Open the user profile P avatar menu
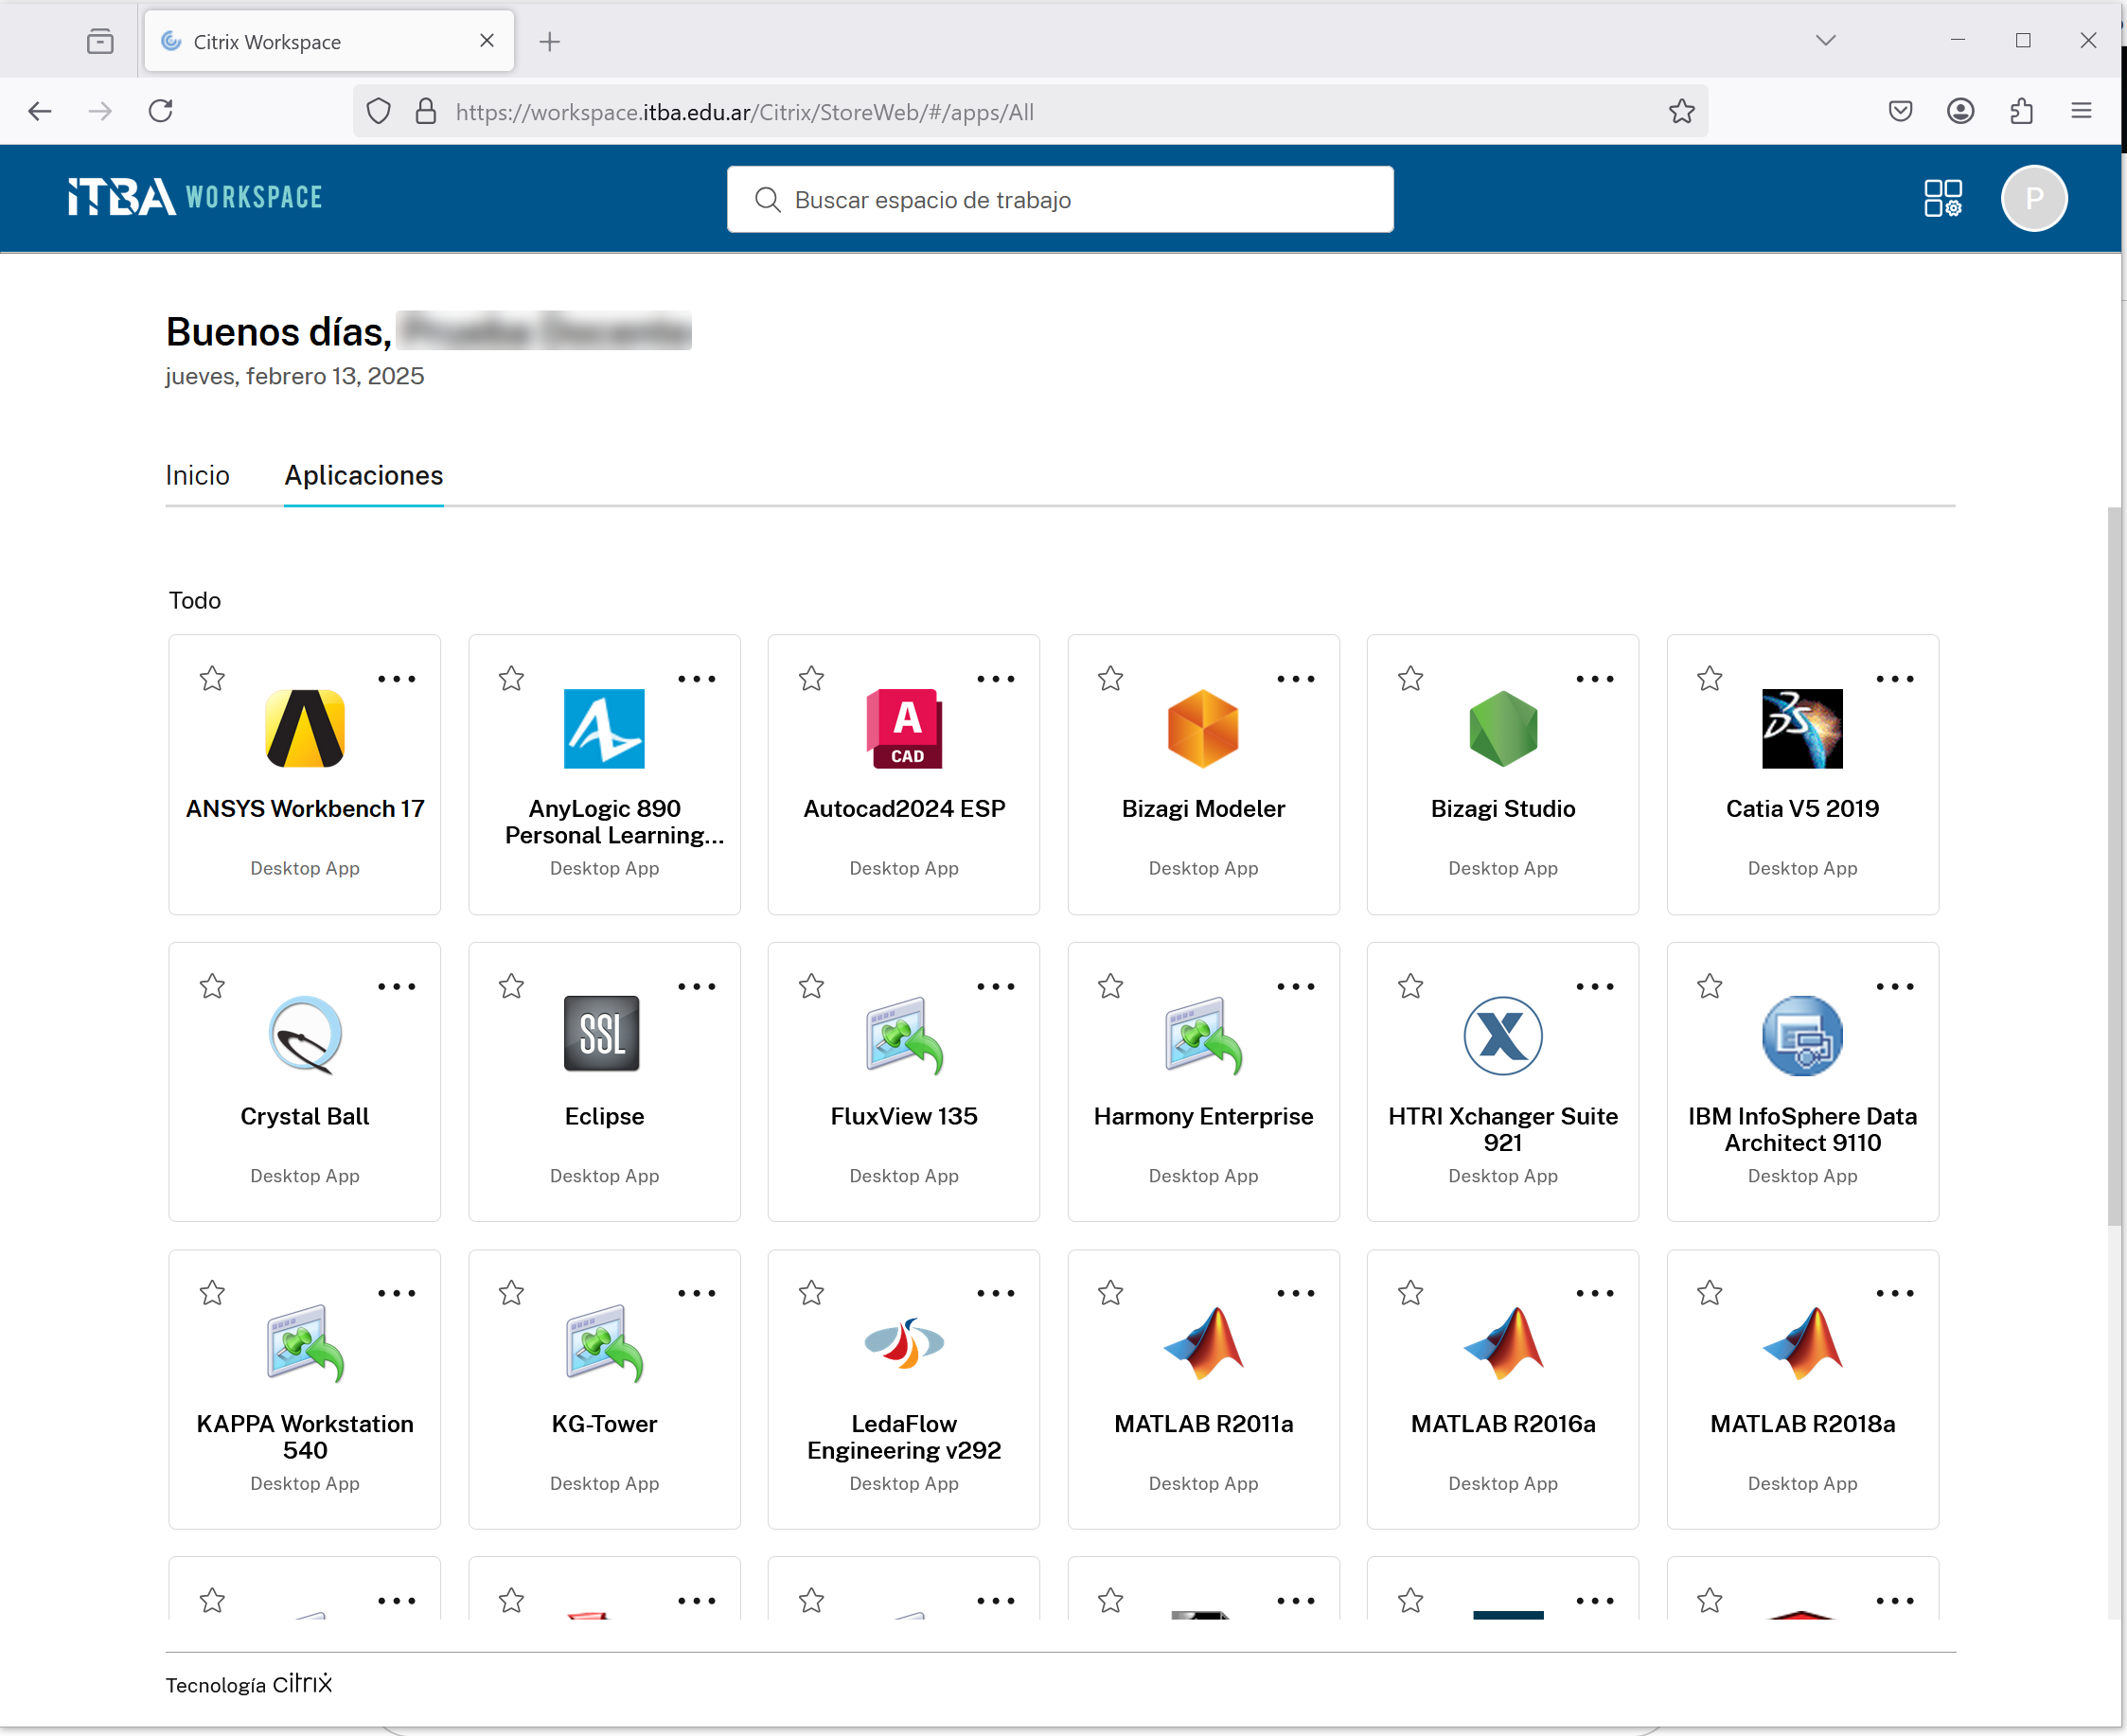This screenshot has height=1736, width=2127. (x=2033, y=198)
